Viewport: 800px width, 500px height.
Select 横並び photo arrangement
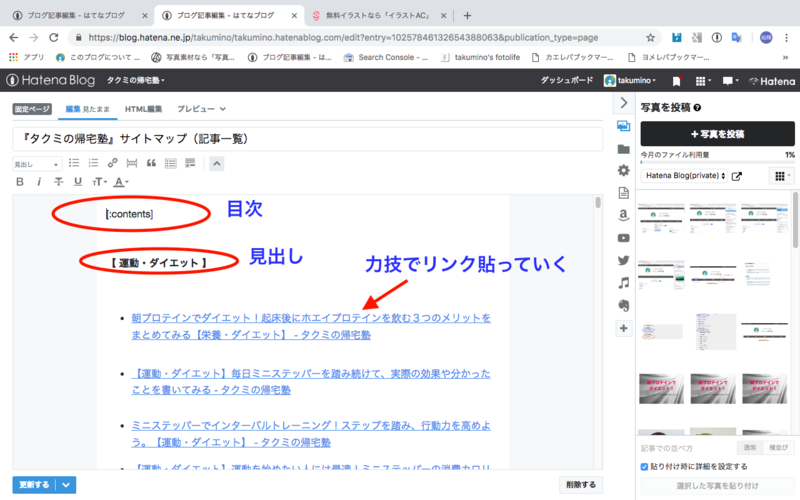tap(778, 447)
